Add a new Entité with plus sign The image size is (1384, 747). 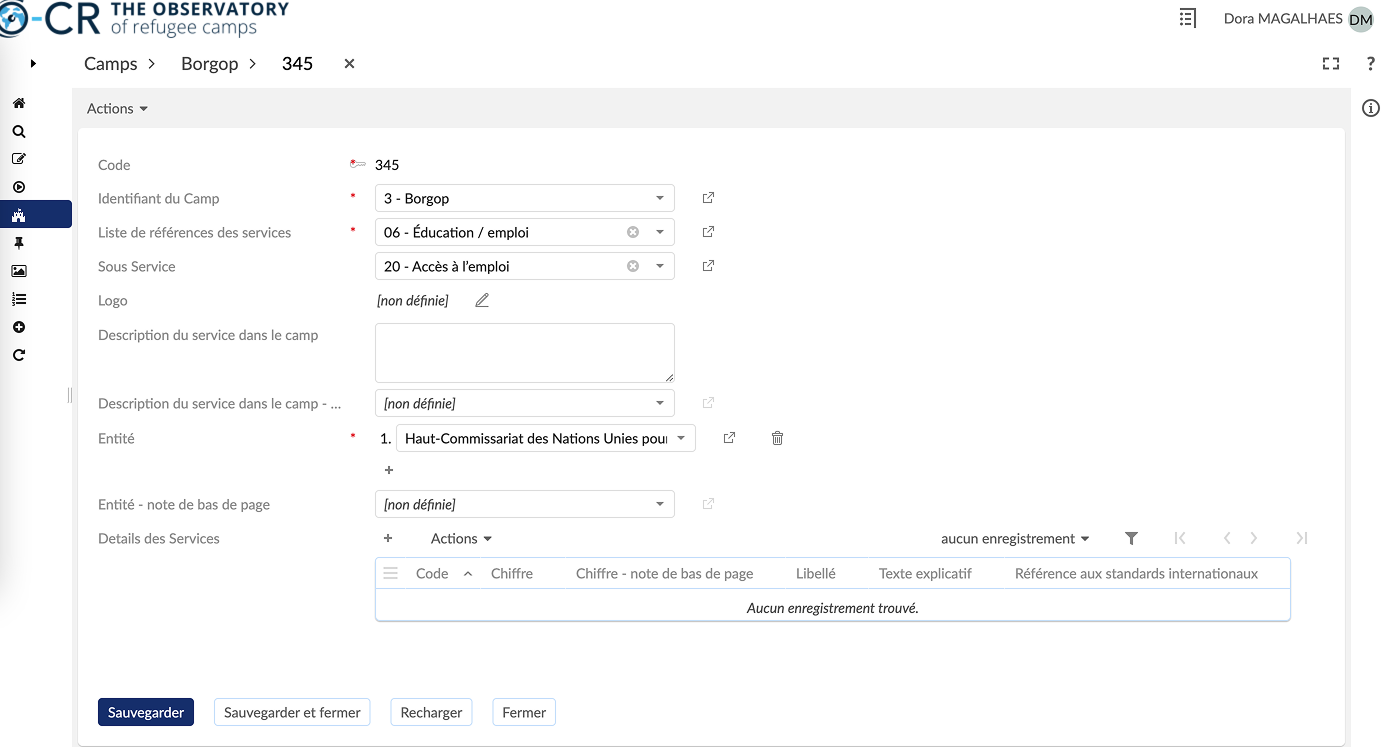(x=389, y=470)
